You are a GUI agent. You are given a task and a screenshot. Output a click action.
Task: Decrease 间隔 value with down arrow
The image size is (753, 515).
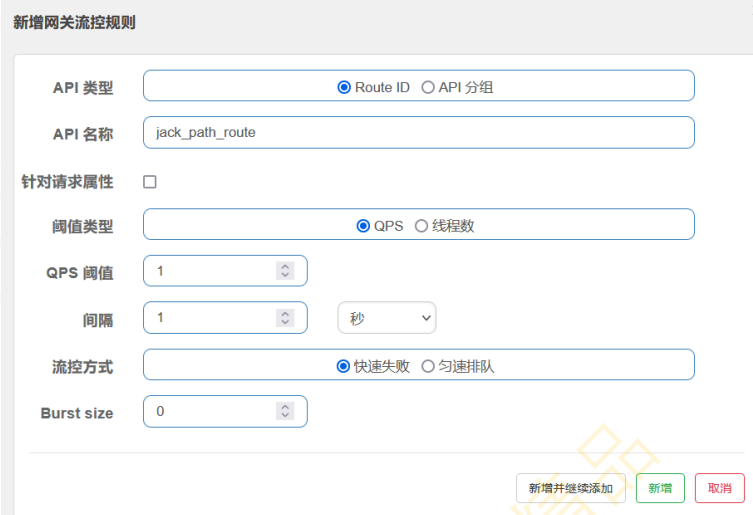[285, 322]
